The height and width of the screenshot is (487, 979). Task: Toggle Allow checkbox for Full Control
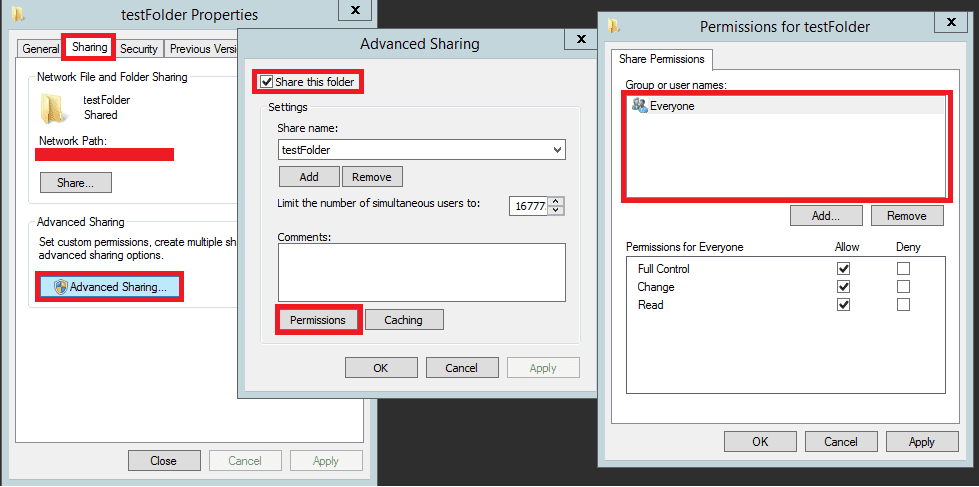pyautogui.click(x=844, y=269)
